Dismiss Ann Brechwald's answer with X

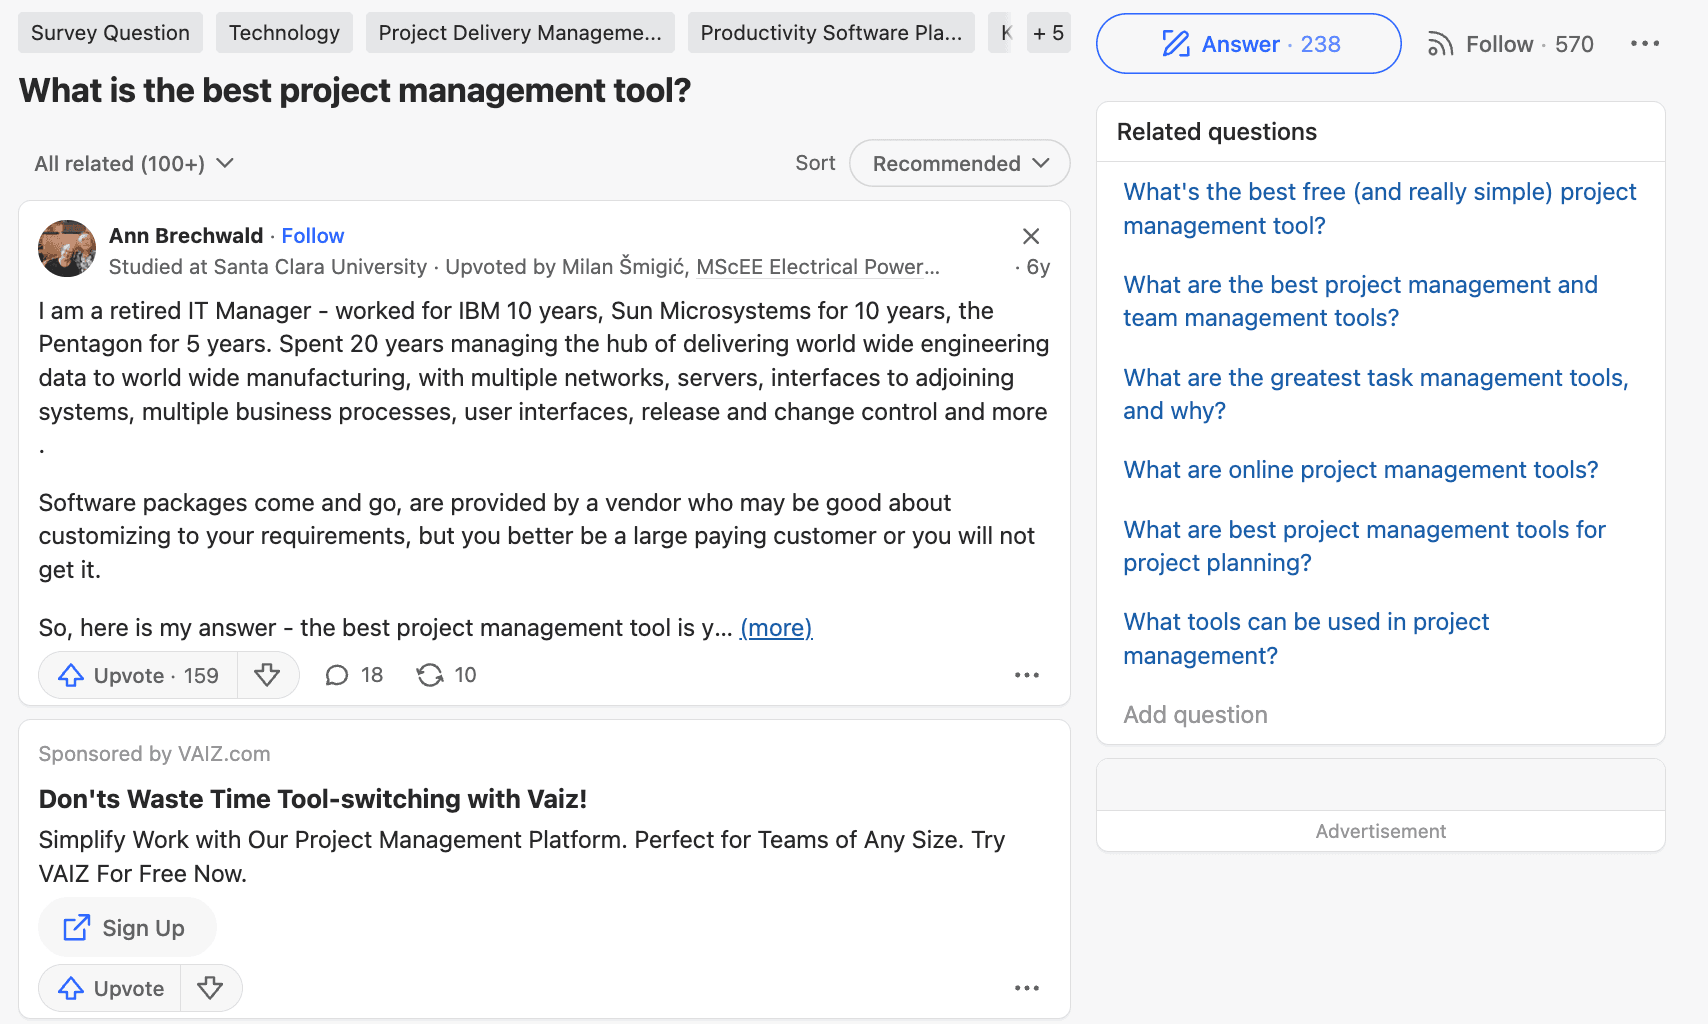click(x=1031, y=236)
